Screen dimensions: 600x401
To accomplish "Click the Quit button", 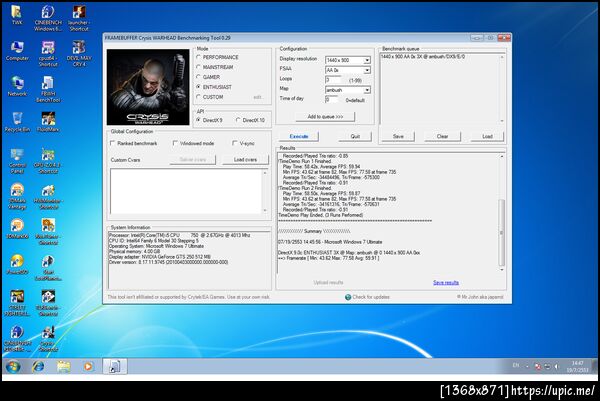I will [355, 136].
